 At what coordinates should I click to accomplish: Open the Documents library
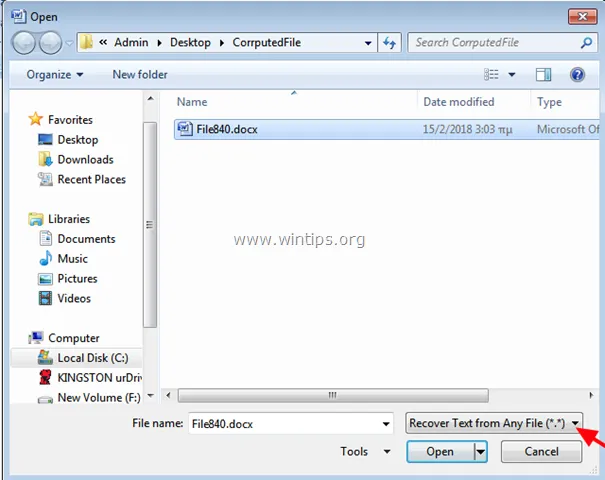pyautogui.click(x=86, y=239)
